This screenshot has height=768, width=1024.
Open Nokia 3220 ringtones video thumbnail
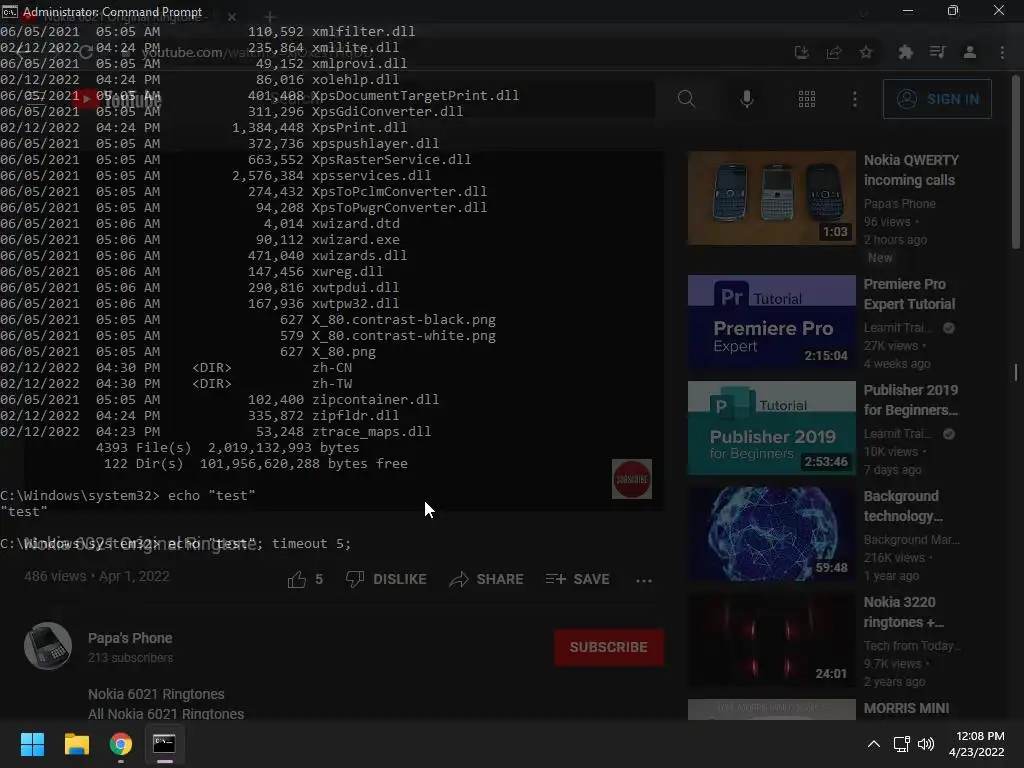[771, 639]
